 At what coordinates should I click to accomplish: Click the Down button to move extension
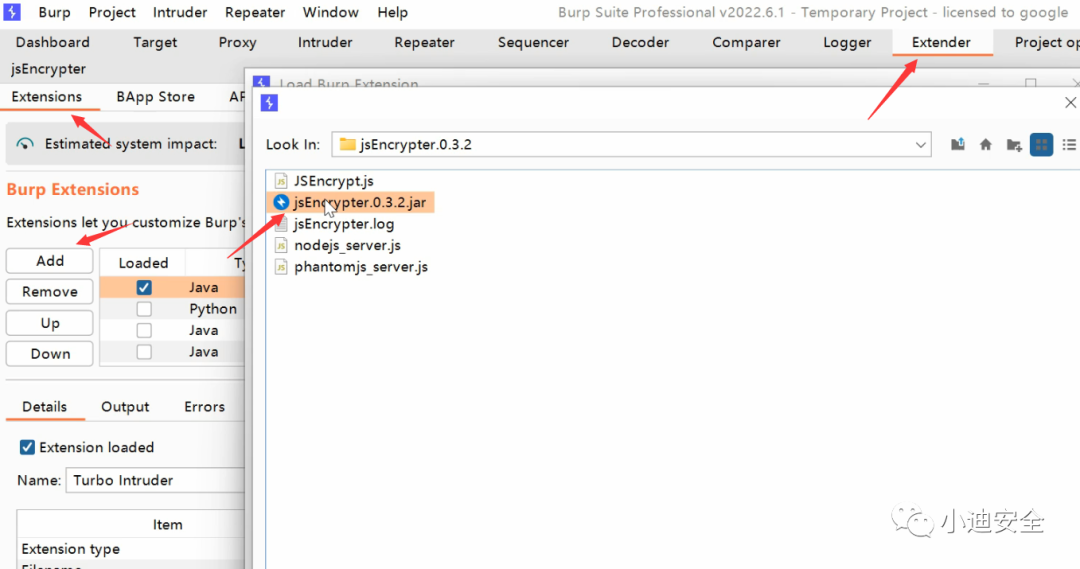pyautogui.click(x=50, y=353)
